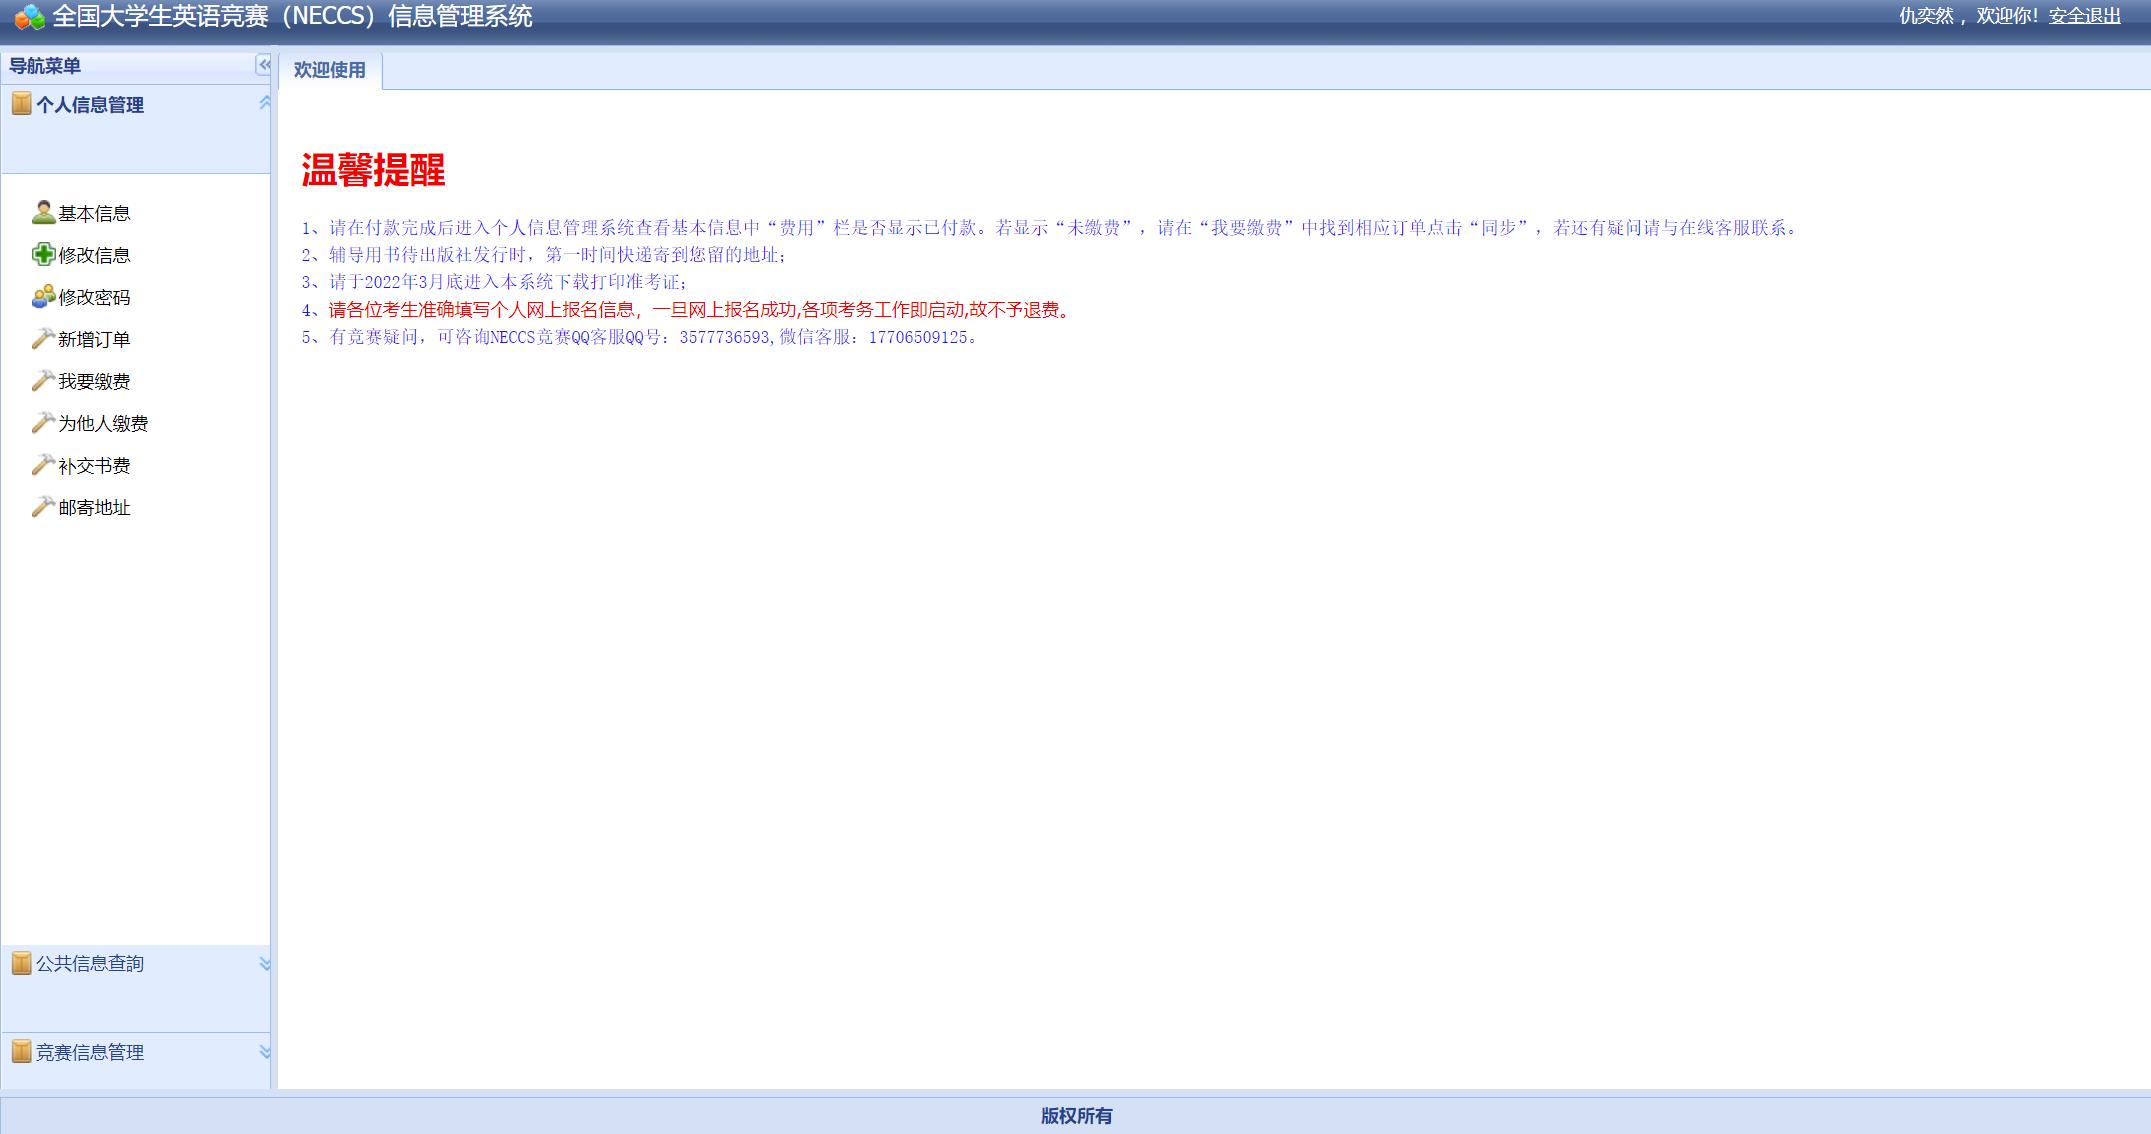
Task: Click the person icon beside 基本信息
Action: pyautogui.click(x=43, y=212)
